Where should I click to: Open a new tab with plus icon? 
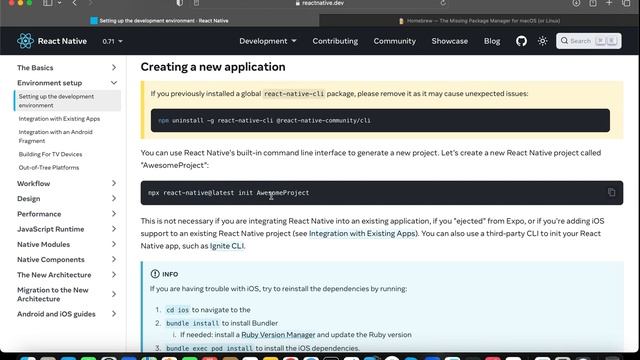pos(609,3)
